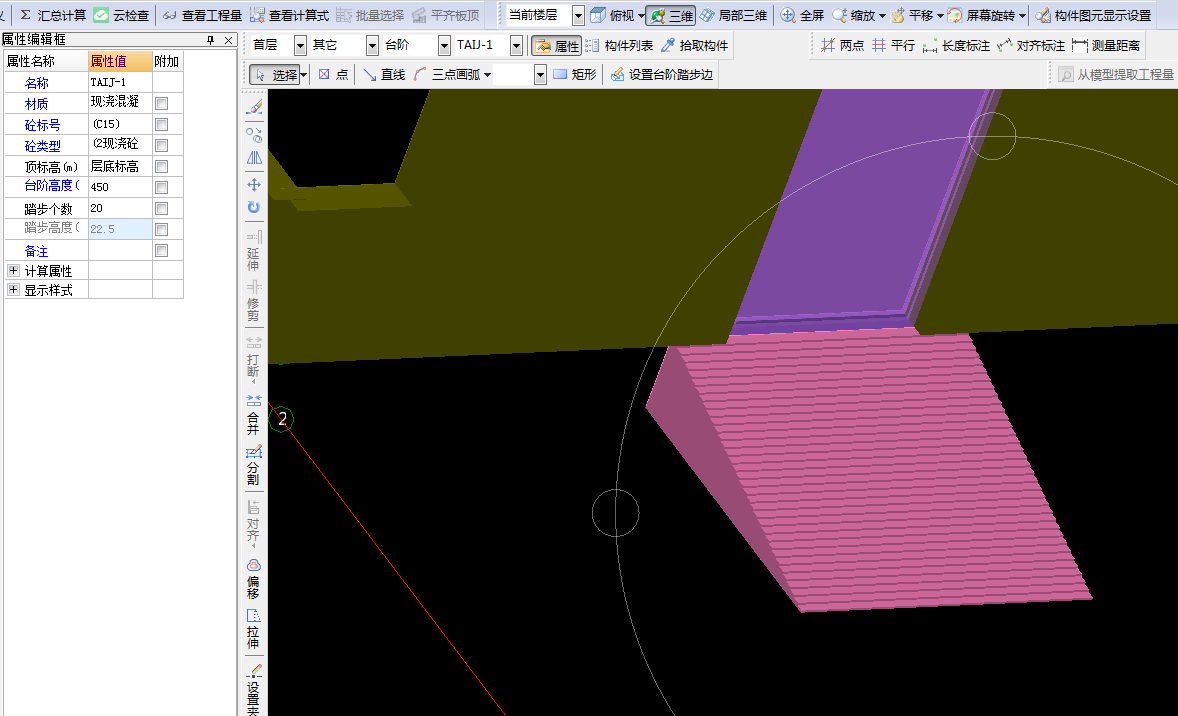Click the mirror icon in vertical toolbar
This screenshot has height=716, width=1178.
pyautogui.click(x=254, y=158)
